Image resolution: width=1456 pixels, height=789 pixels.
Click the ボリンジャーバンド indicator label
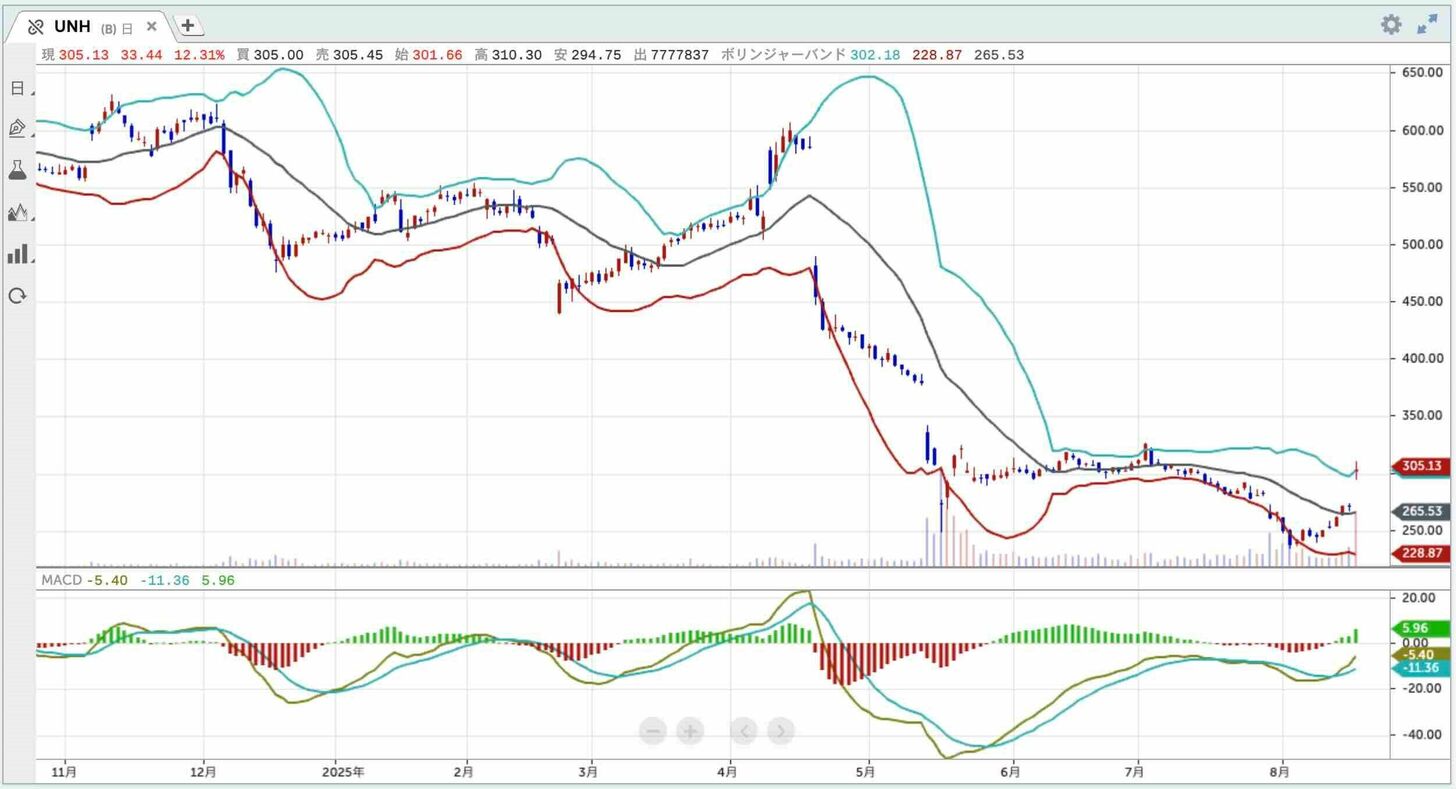tap(783, 55)
